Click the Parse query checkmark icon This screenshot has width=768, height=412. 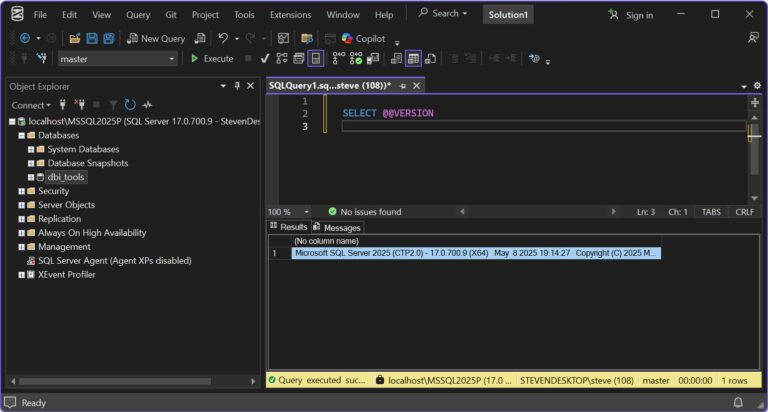point(264,59)
